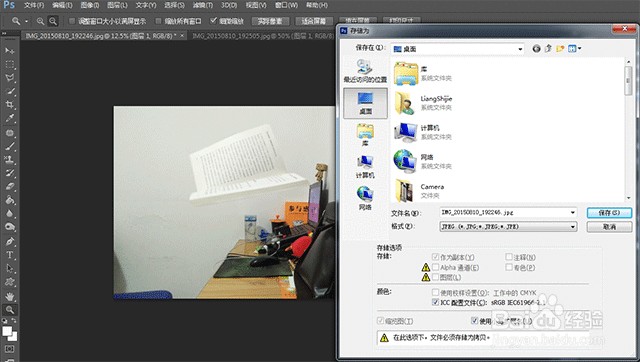
Task: Select the Pen tool
Action: (x=9, y=242)
